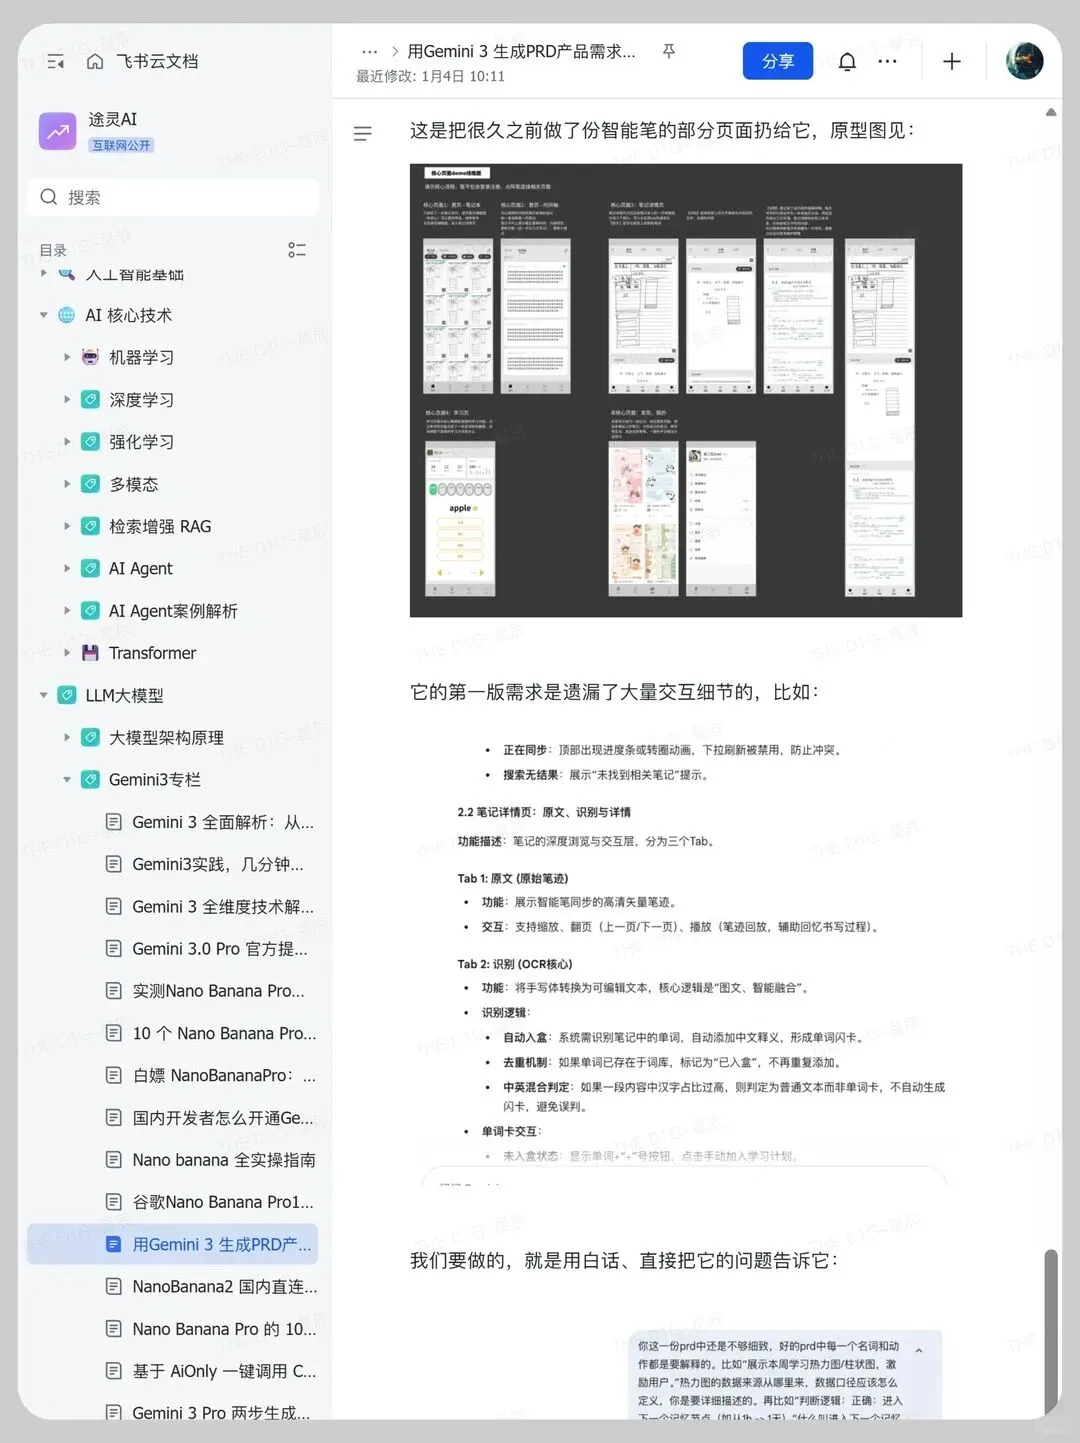
Task: Expand the 多模态 tree node
Action: pyautogui.click(x=67, y=484)
